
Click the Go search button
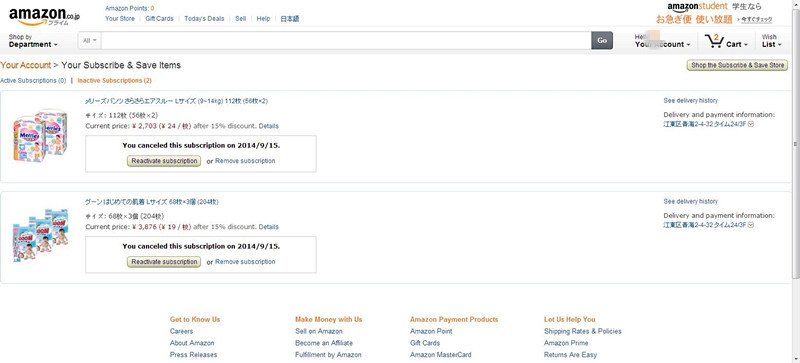(602, 40)
